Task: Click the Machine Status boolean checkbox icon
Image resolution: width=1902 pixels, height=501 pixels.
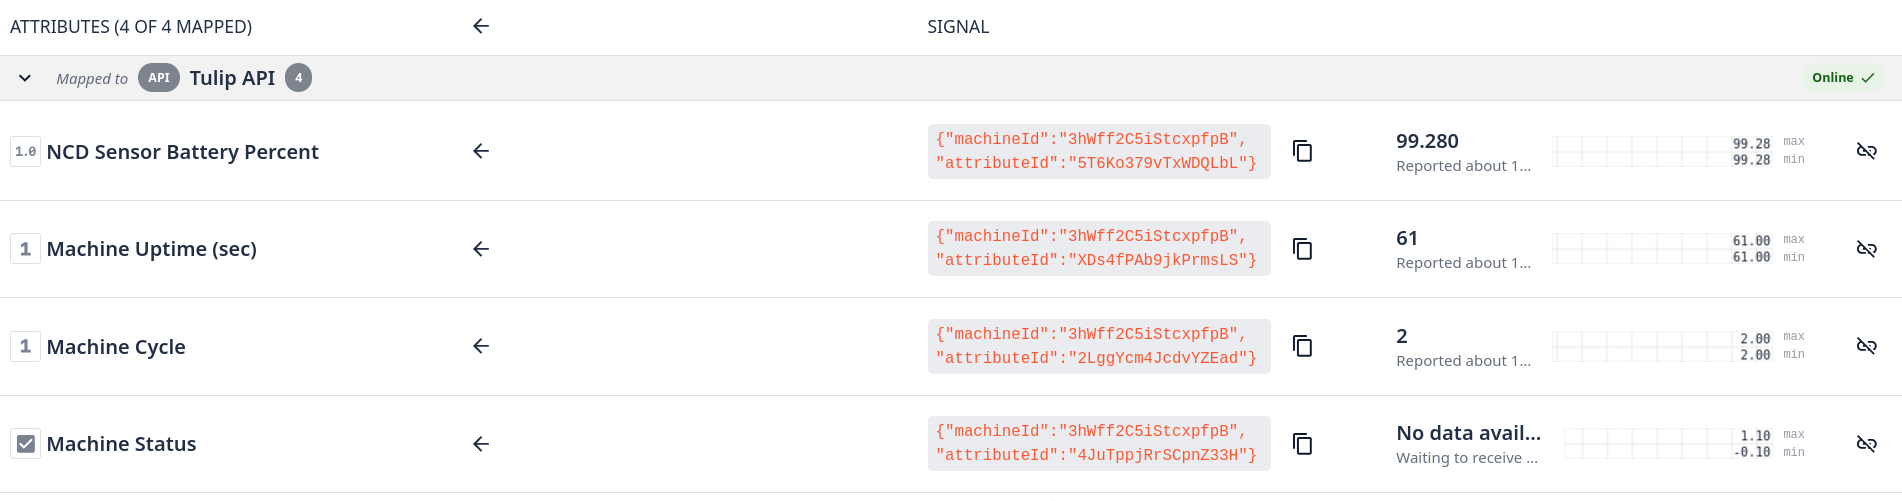Action: pyautogui.click(x=26, y=444)
